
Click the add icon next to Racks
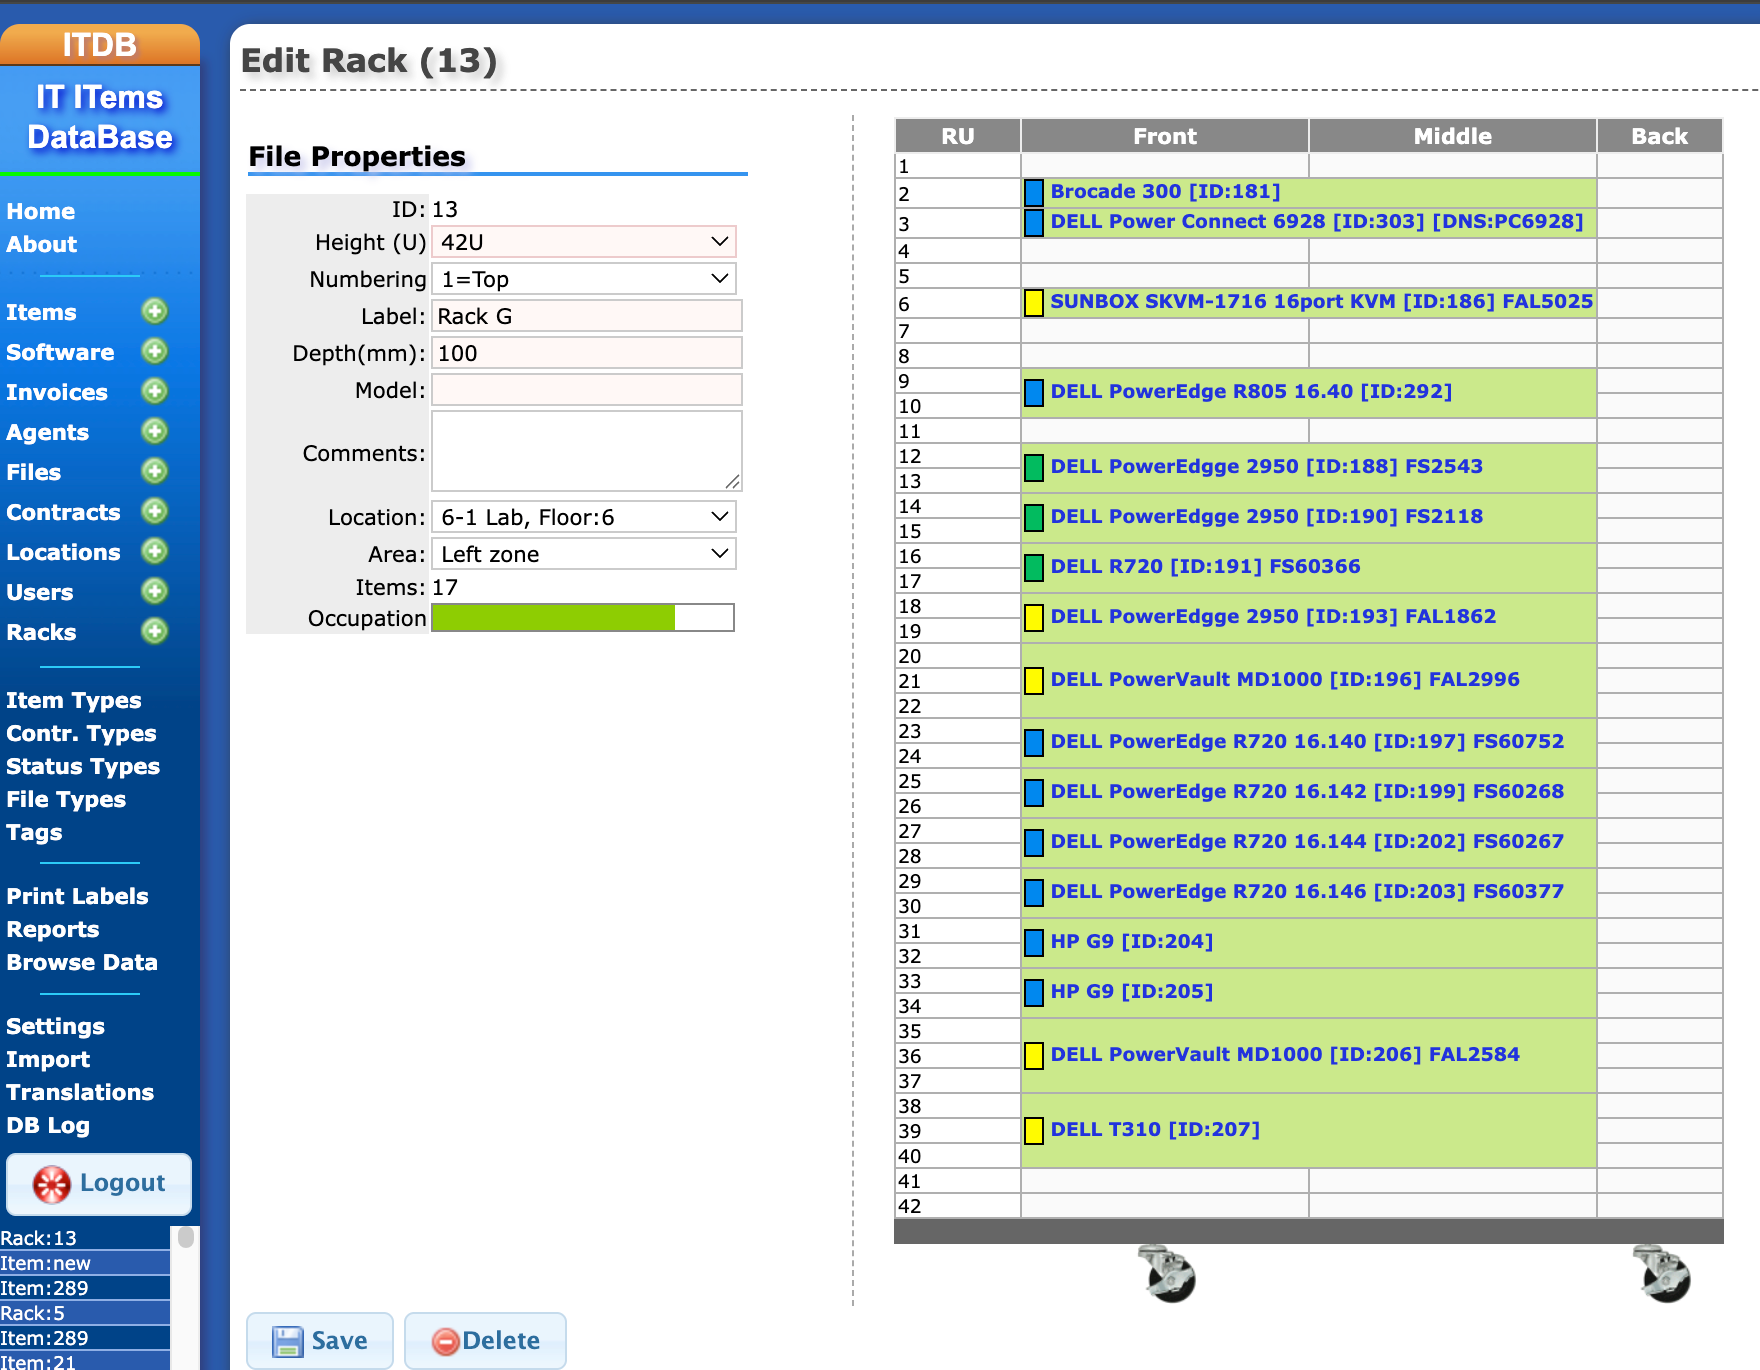pos(154,631)
